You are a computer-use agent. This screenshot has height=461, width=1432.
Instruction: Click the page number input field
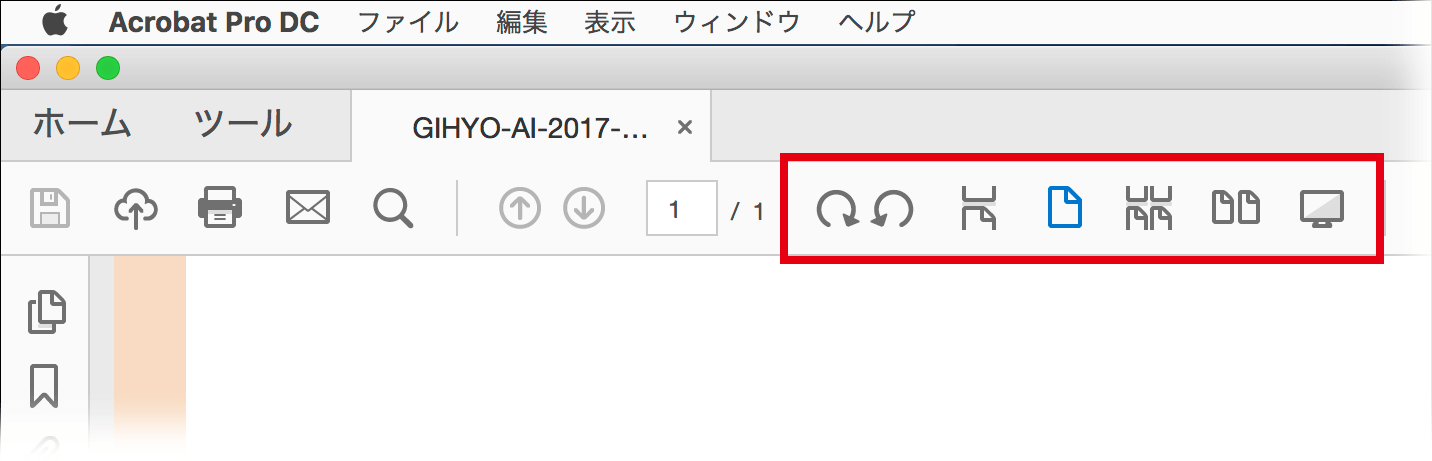pyautogui.click(x=681, y=208)
